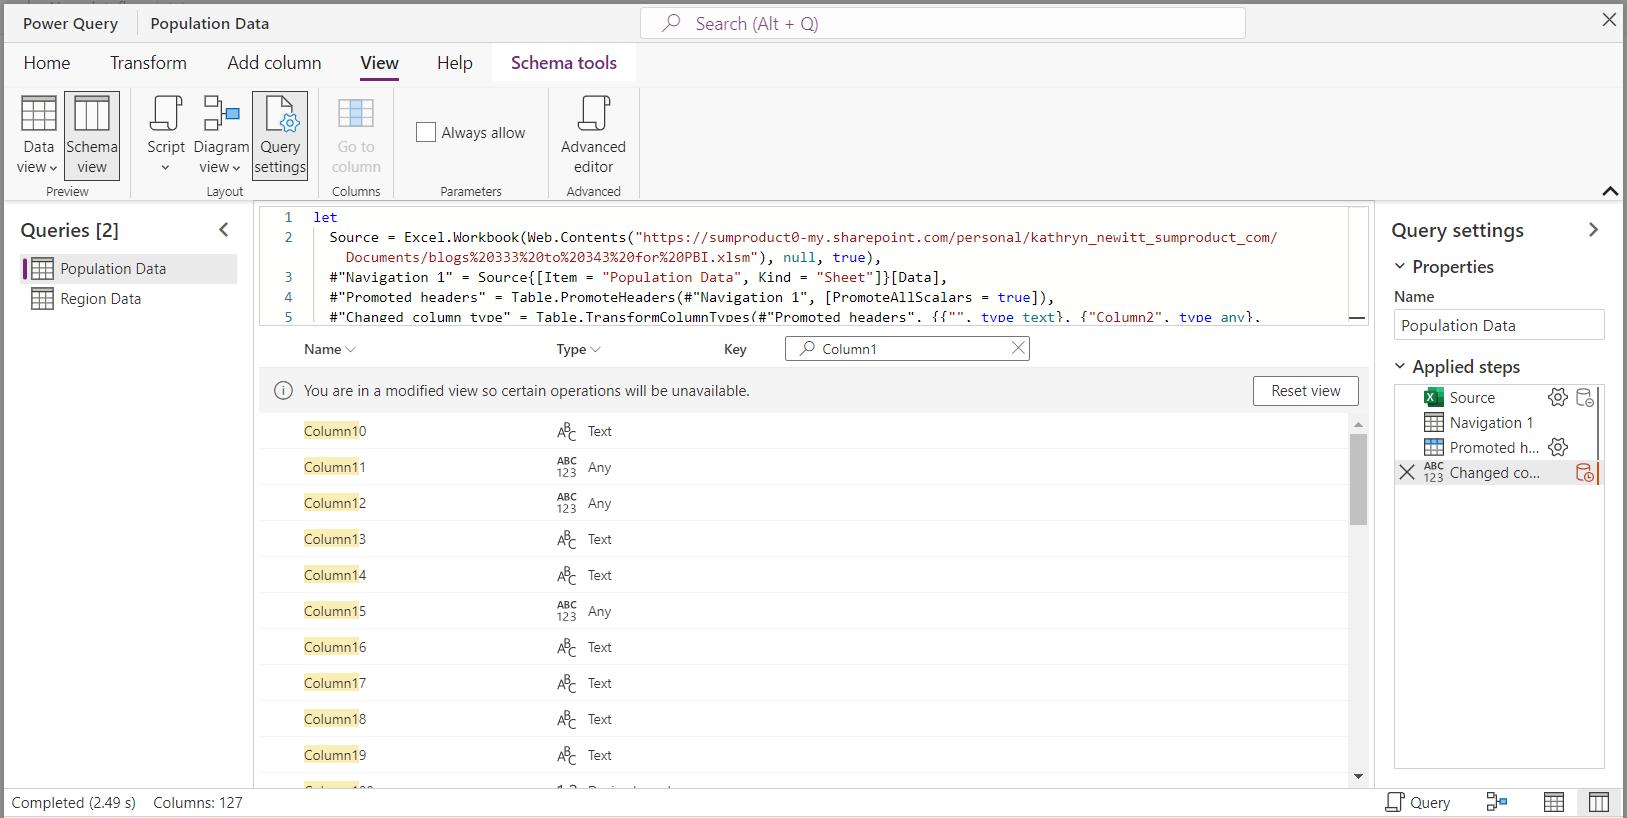
Task: Select the Region Data query
Action: point(129,298)
